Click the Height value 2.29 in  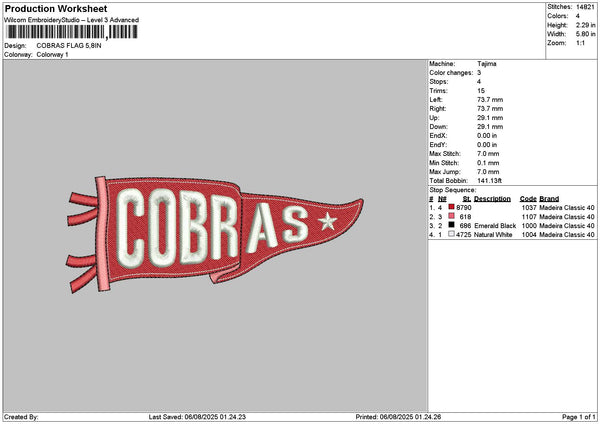click(585, 25)
